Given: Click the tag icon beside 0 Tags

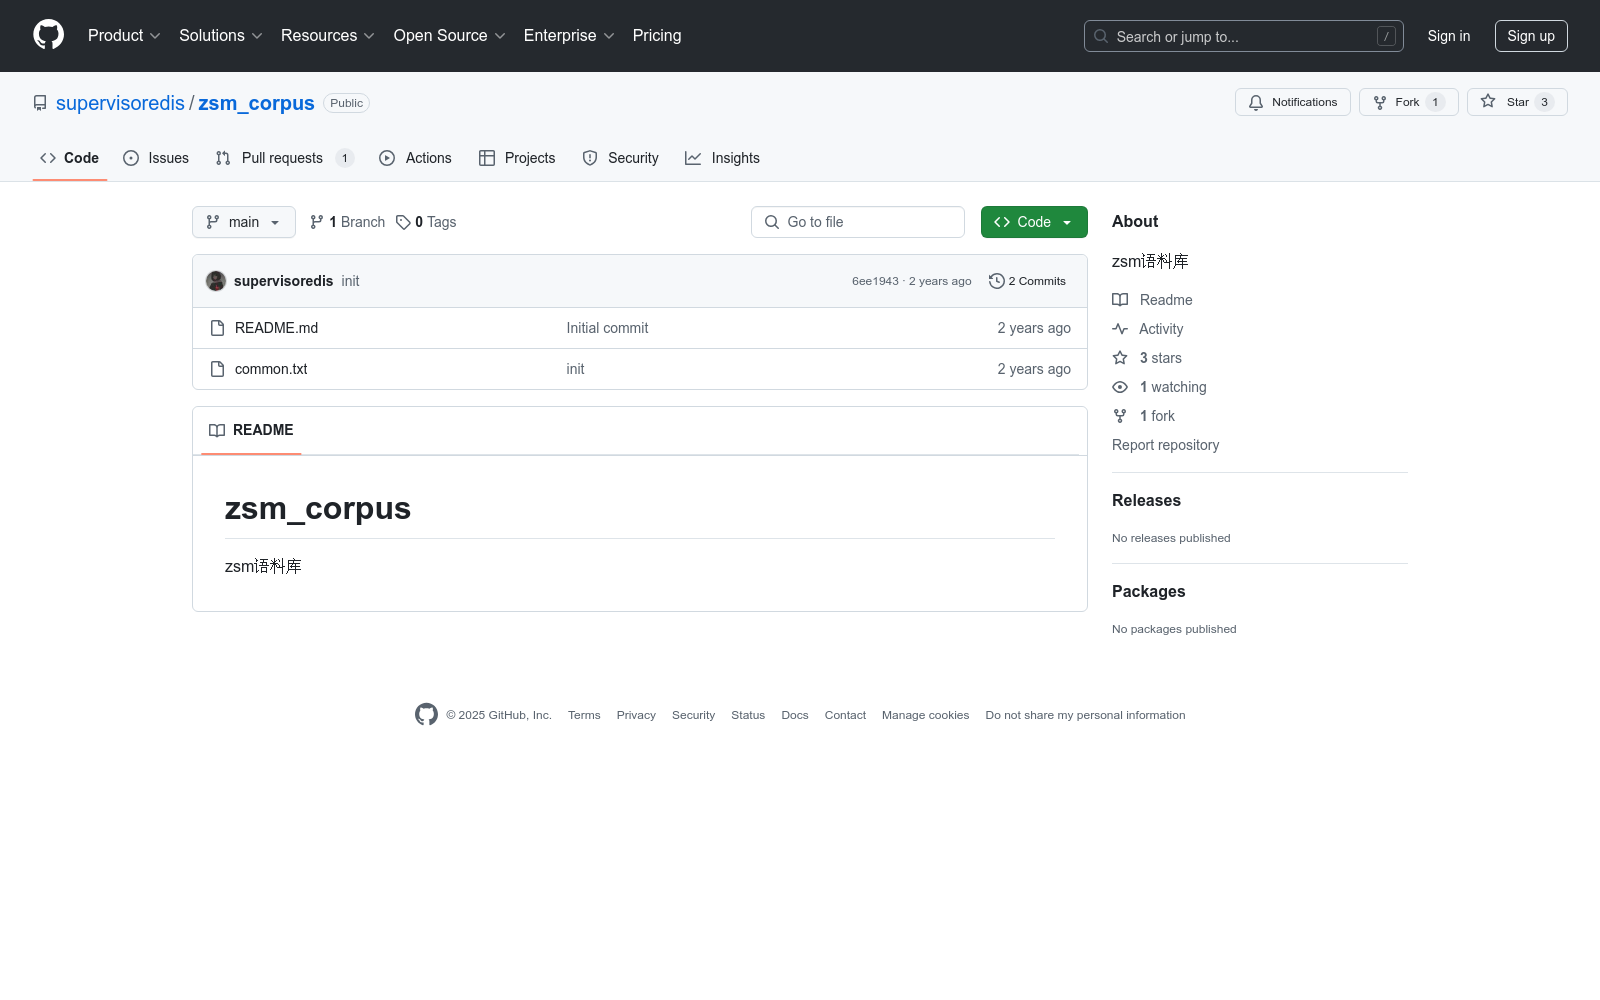Looking at the screenshot, I should [403, 222].
